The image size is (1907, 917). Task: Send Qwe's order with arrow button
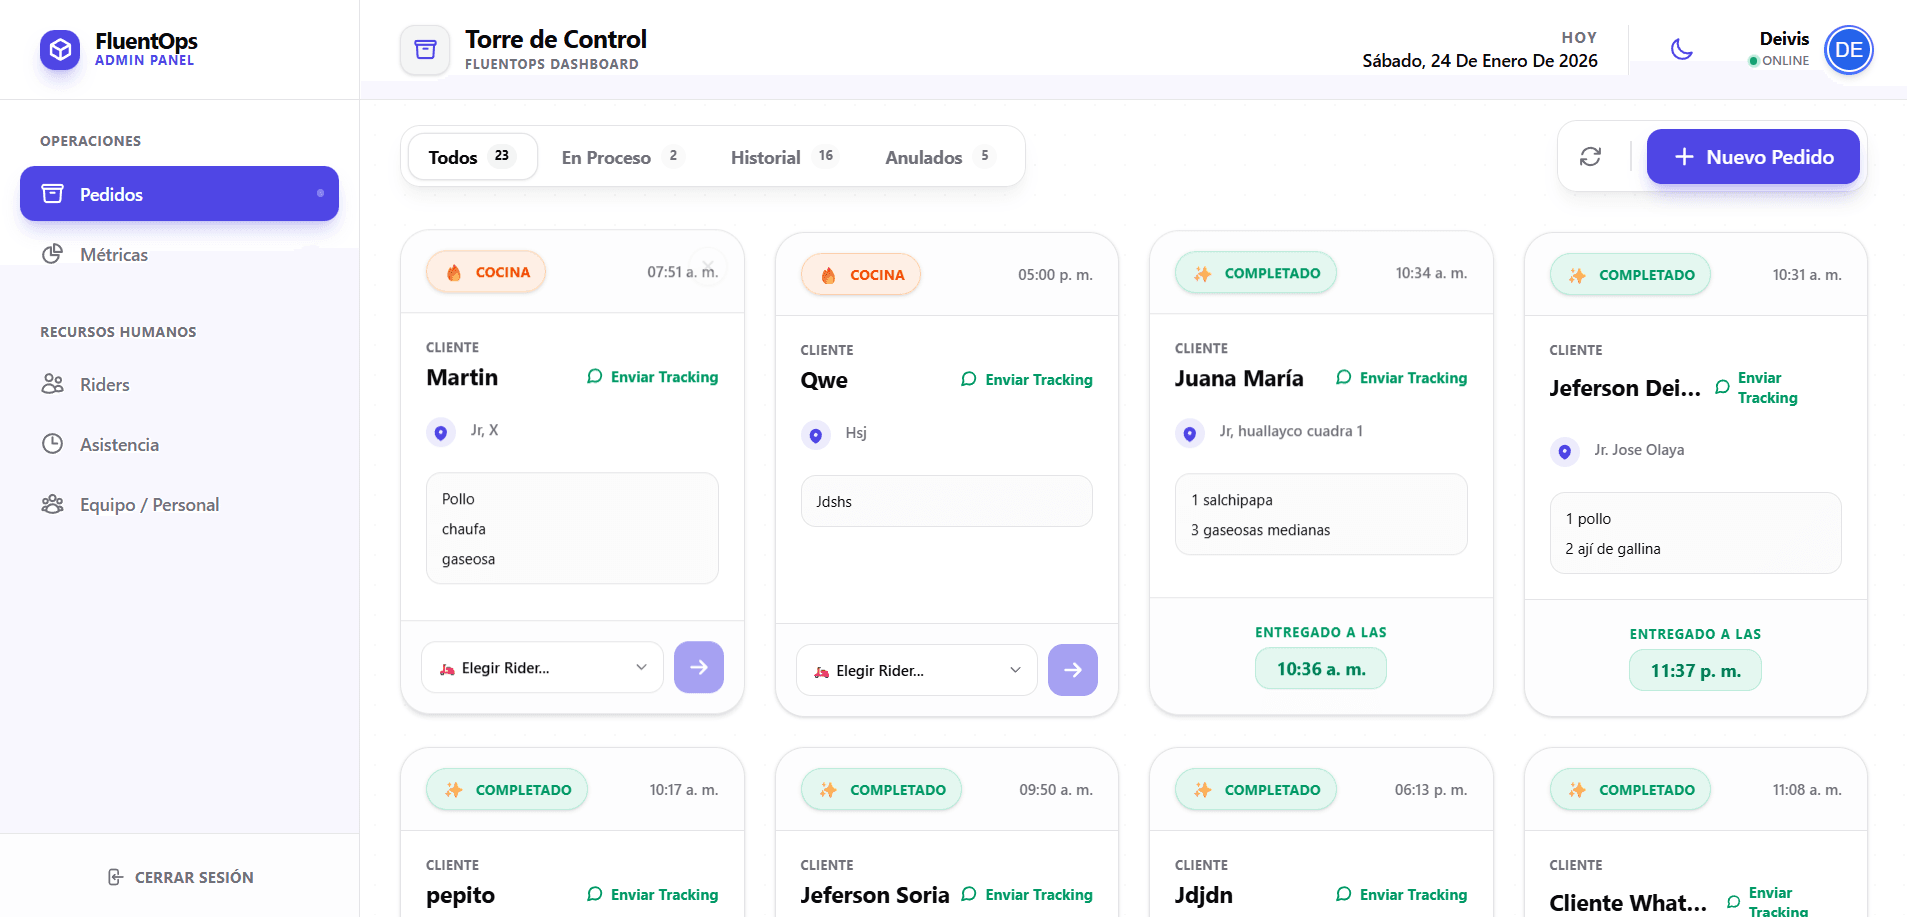tap(1072, 670)
